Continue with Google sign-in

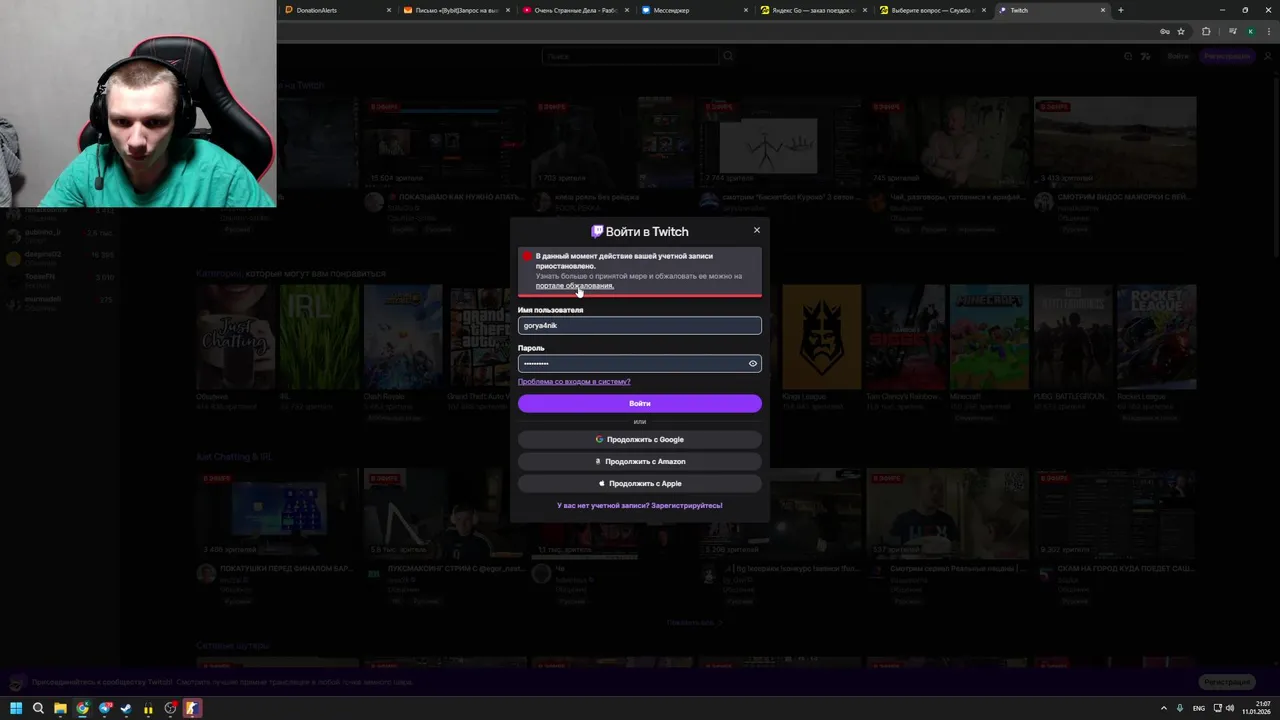click(x=639, y=439)
